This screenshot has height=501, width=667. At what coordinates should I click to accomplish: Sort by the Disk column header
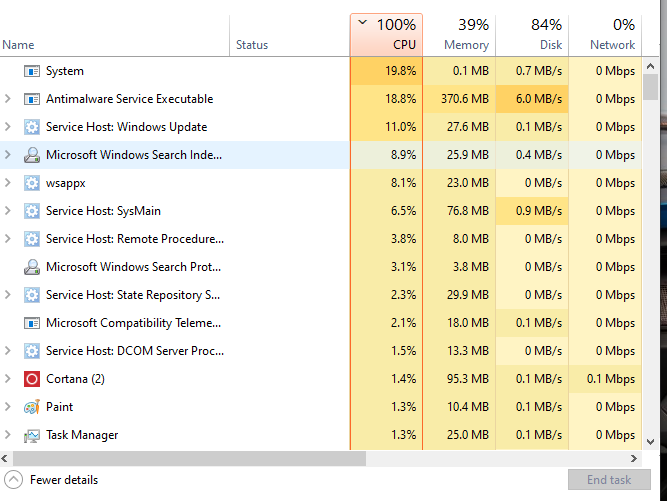coord(533,35)
